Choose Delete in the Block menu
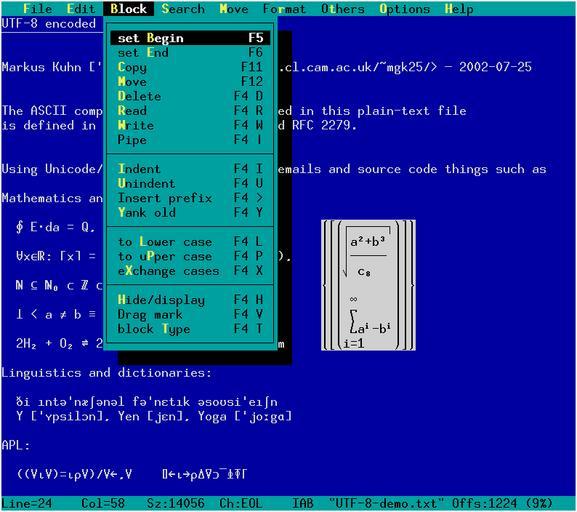Screen dimensions: 577x512 190,96
